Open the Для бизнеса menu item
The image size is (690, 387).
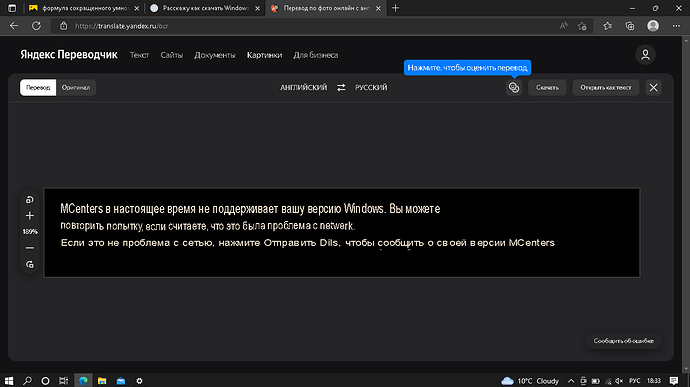pos(316,55)
